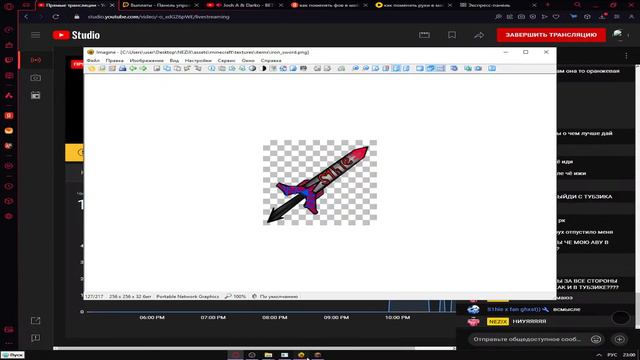Click the 06:00 PM timeline label

pyautogui.click(x=152, y=317)
